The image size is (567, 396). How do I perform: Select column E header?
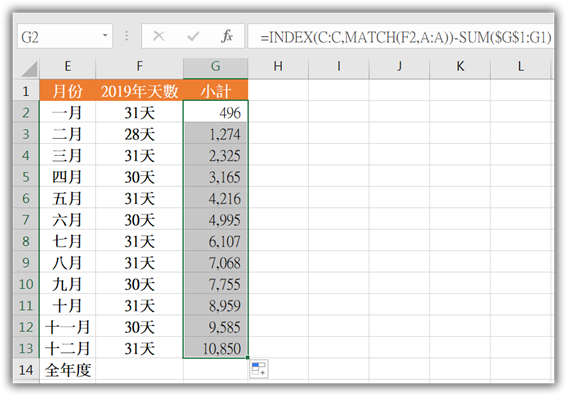click(x=67, y=67)
